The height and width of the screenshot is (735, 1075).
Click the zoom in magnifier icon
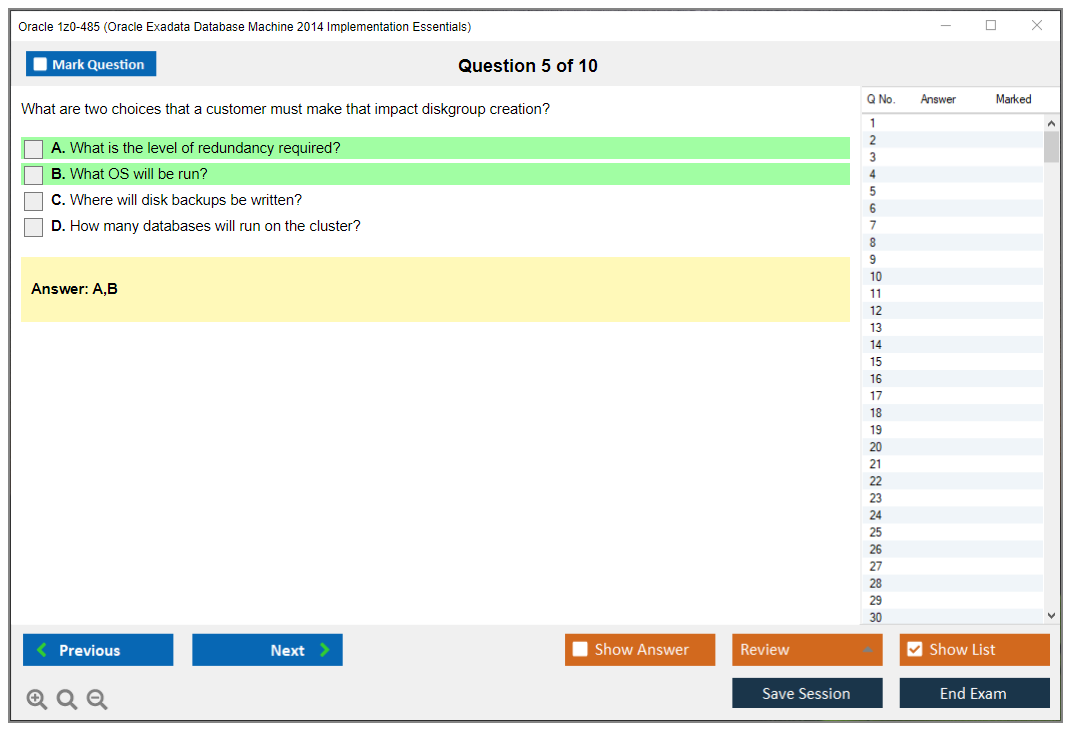click(36, 699)
